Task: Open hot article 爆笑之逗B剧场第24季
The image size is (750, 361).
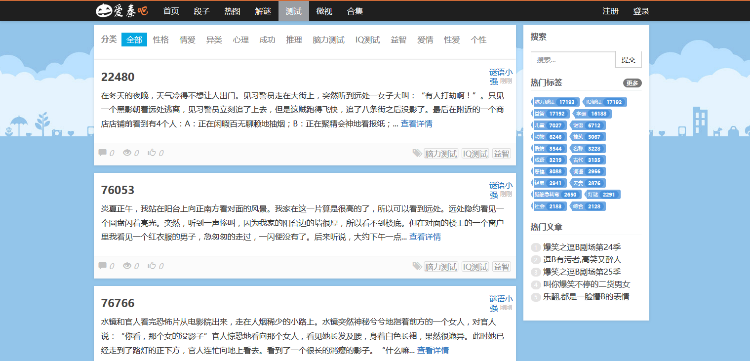Action: [x=582, y=247]
